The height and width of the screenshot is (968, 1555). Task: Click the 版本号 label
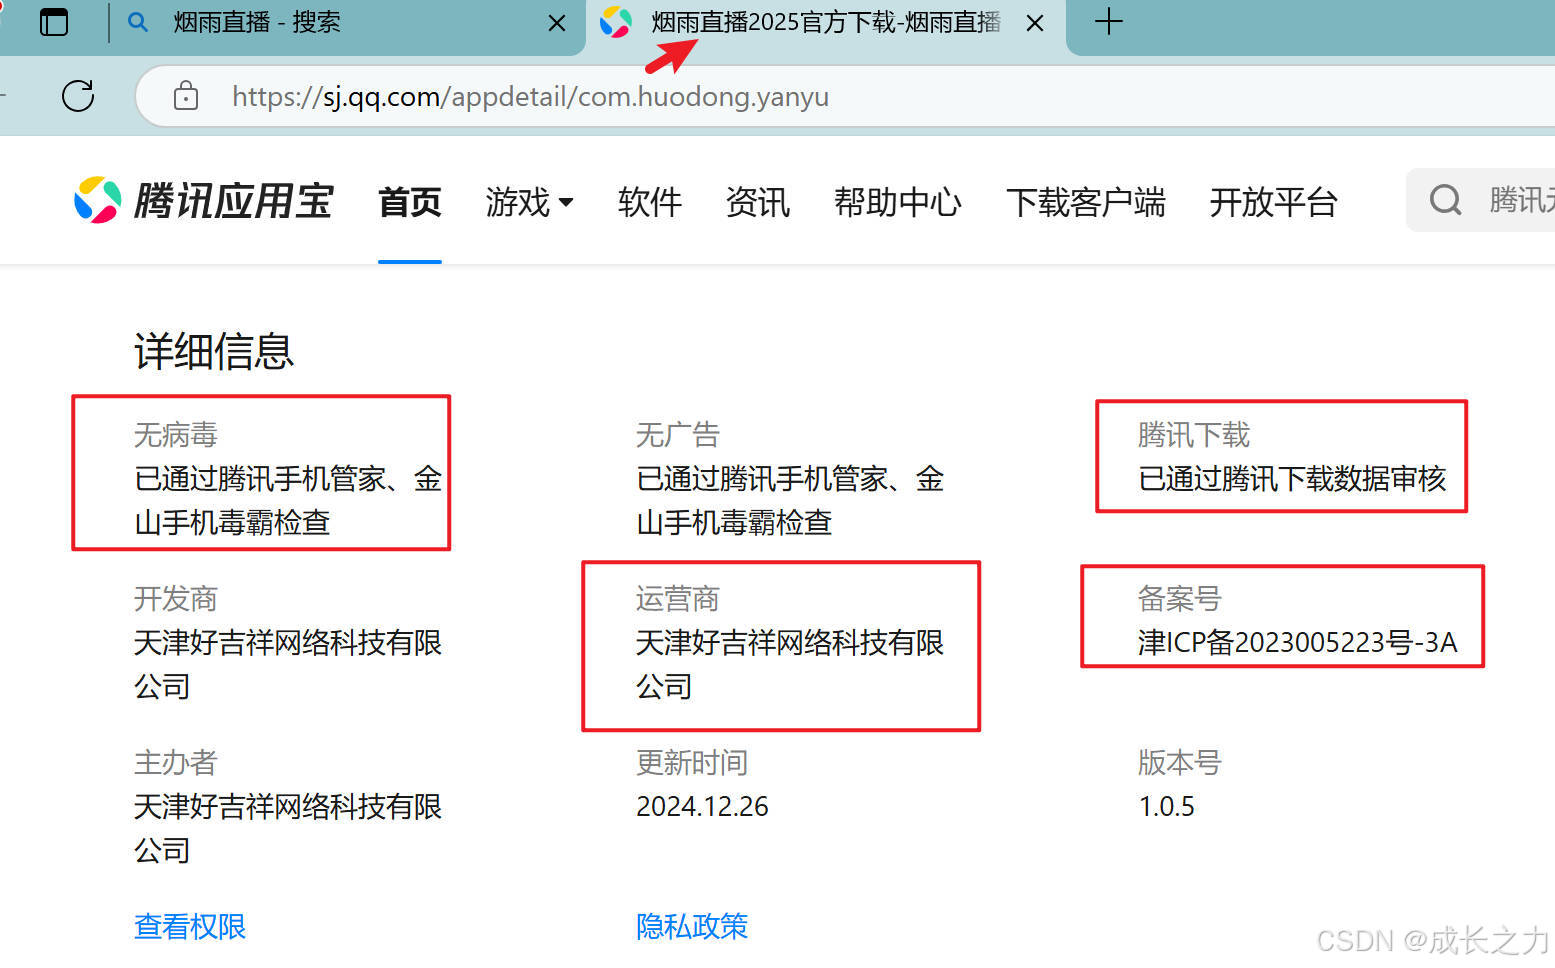tap(1180, 763)
